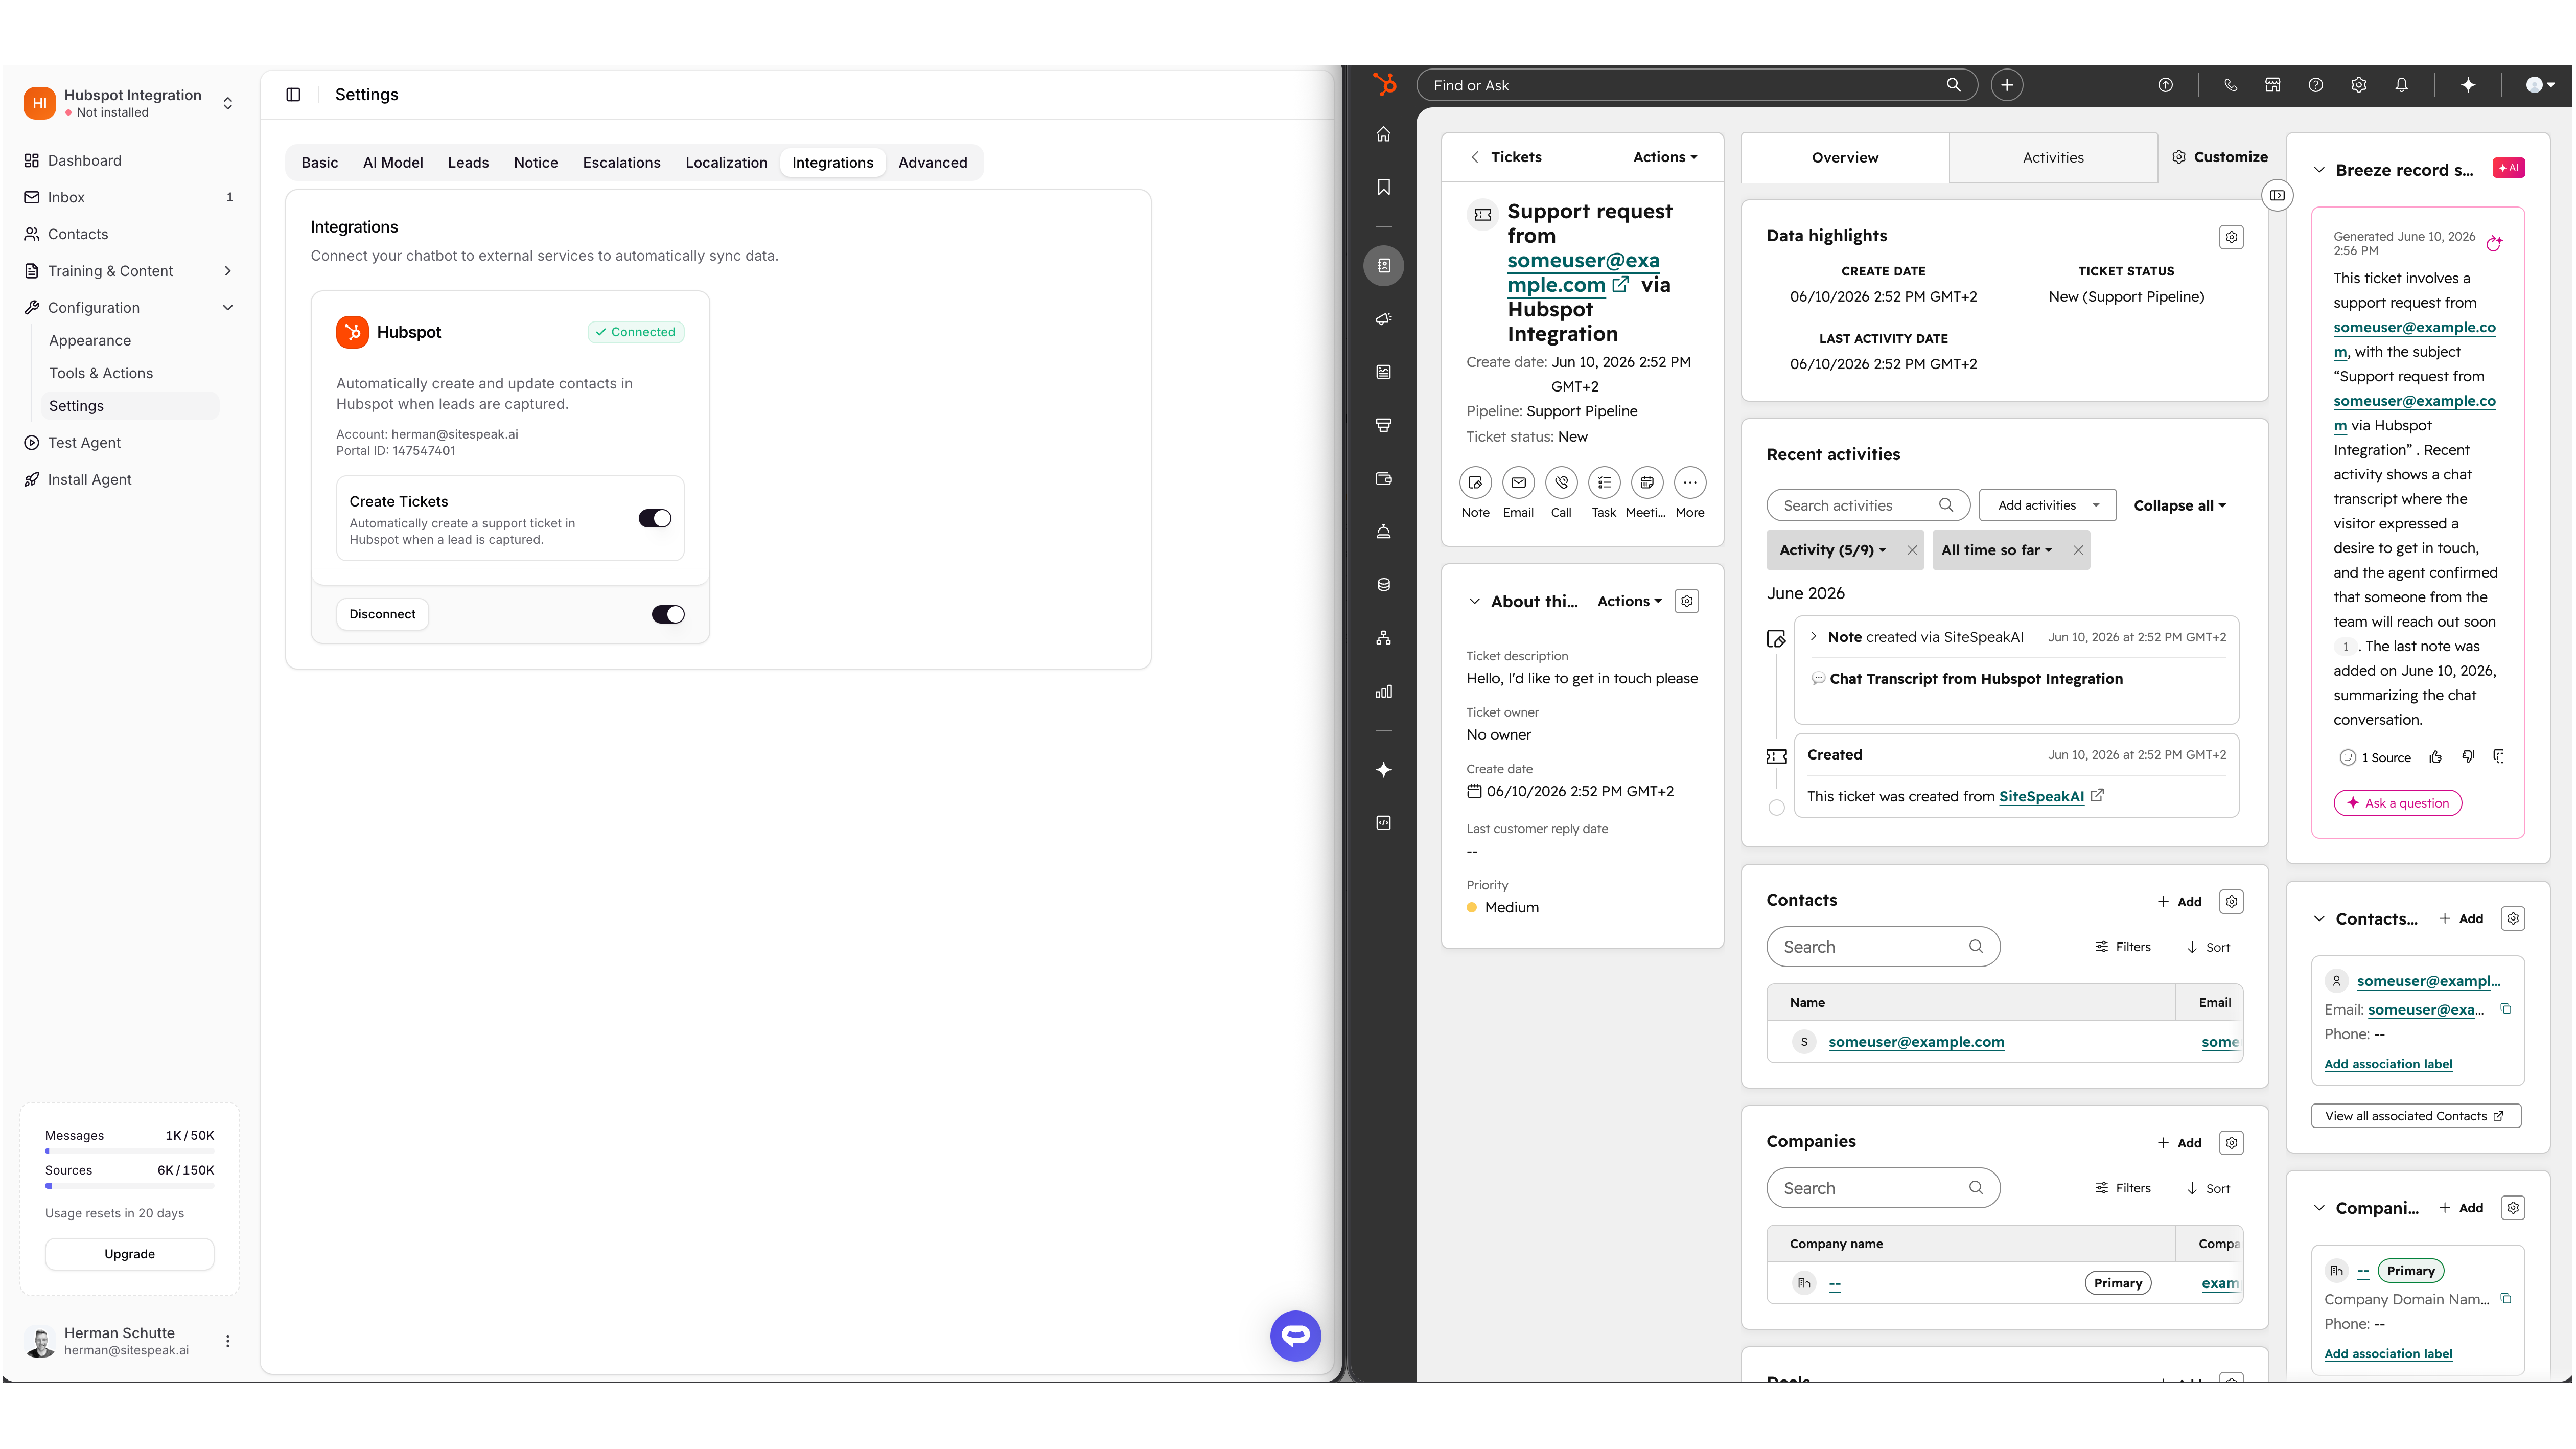Create a Note on the ticket
This screenshot has height=1449, width=2576.
point(1475,483)
